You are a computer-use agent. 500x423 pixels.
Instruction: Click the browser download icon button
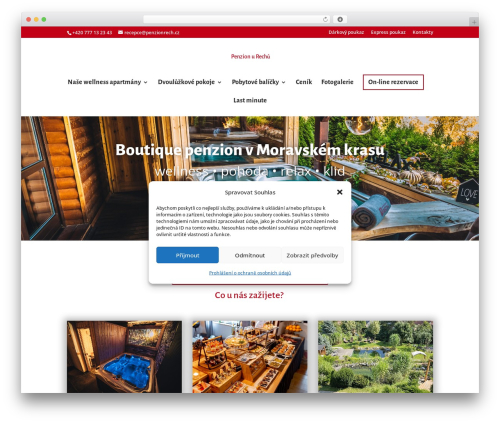click(x=340, y=19)
